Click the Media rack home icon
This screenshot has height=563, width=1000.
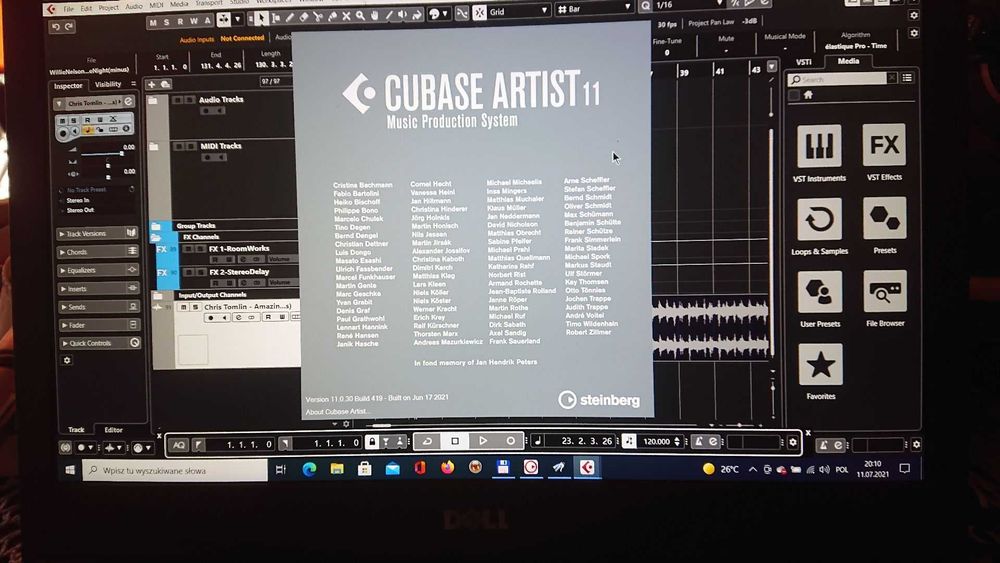click(x=808, y=95)
